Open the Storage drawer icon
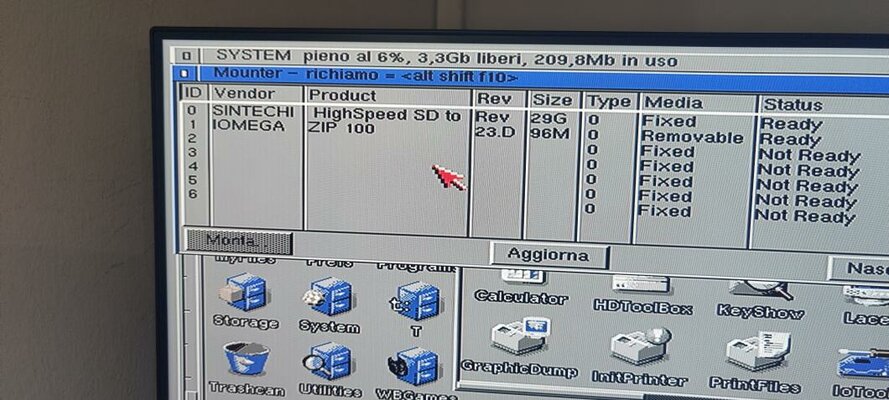 (243, 293)
